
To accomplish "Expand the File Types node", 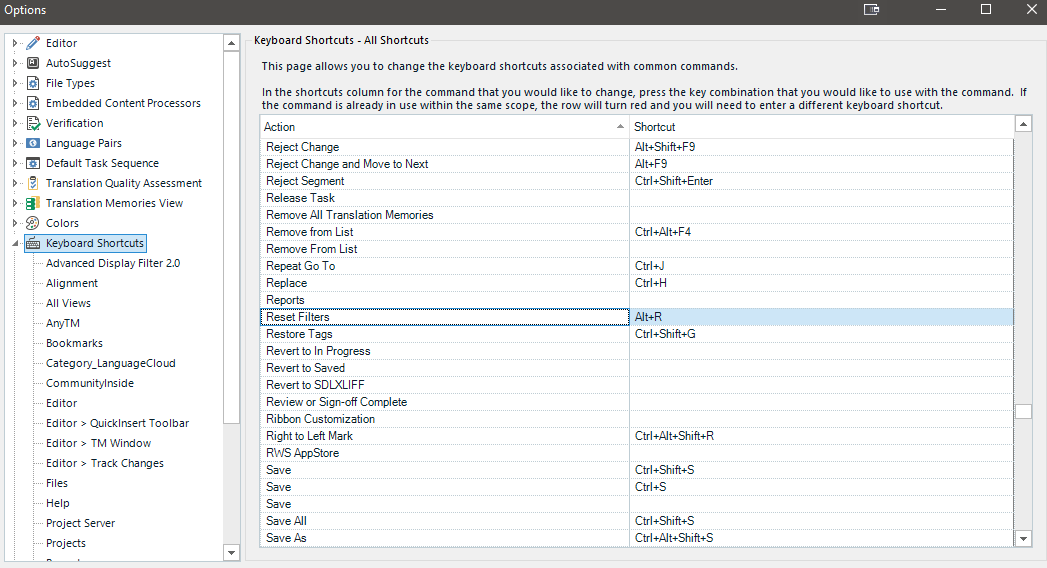I will tap(15, 83).
